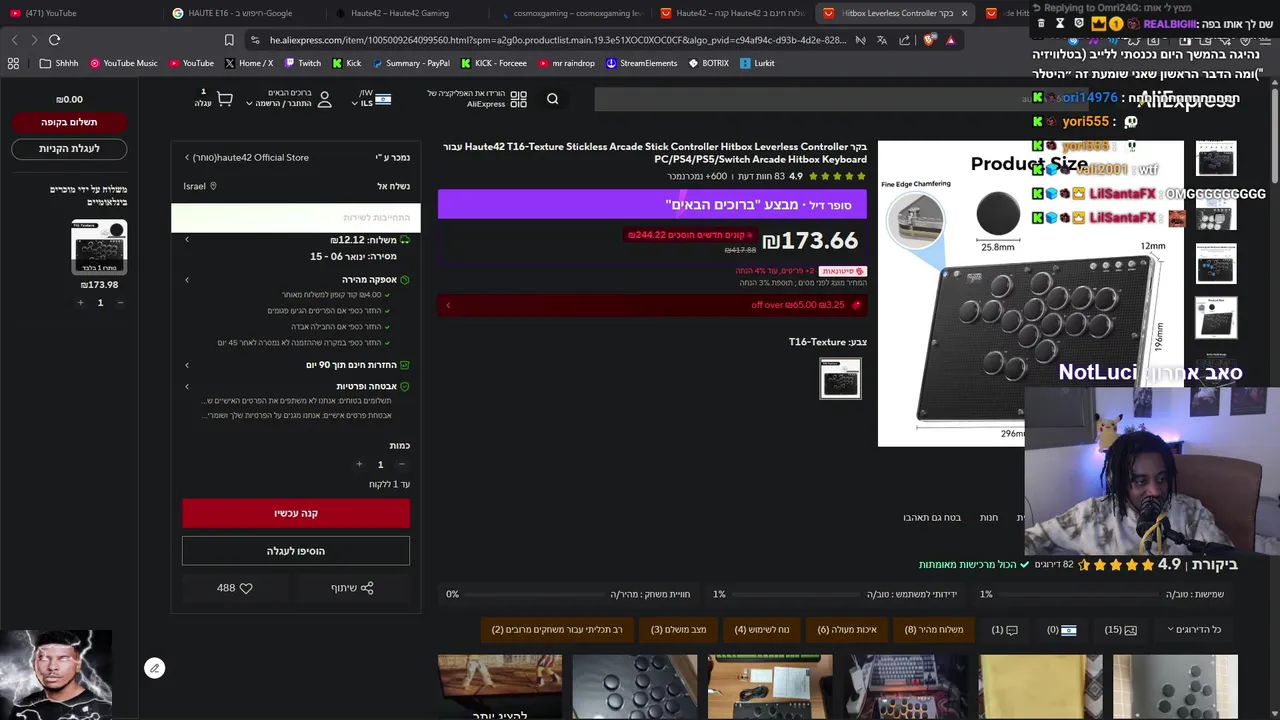Click the Add to Cart outlined button
The height and width of the screenshot is (720, 1280).
click(x=296, y=551)
